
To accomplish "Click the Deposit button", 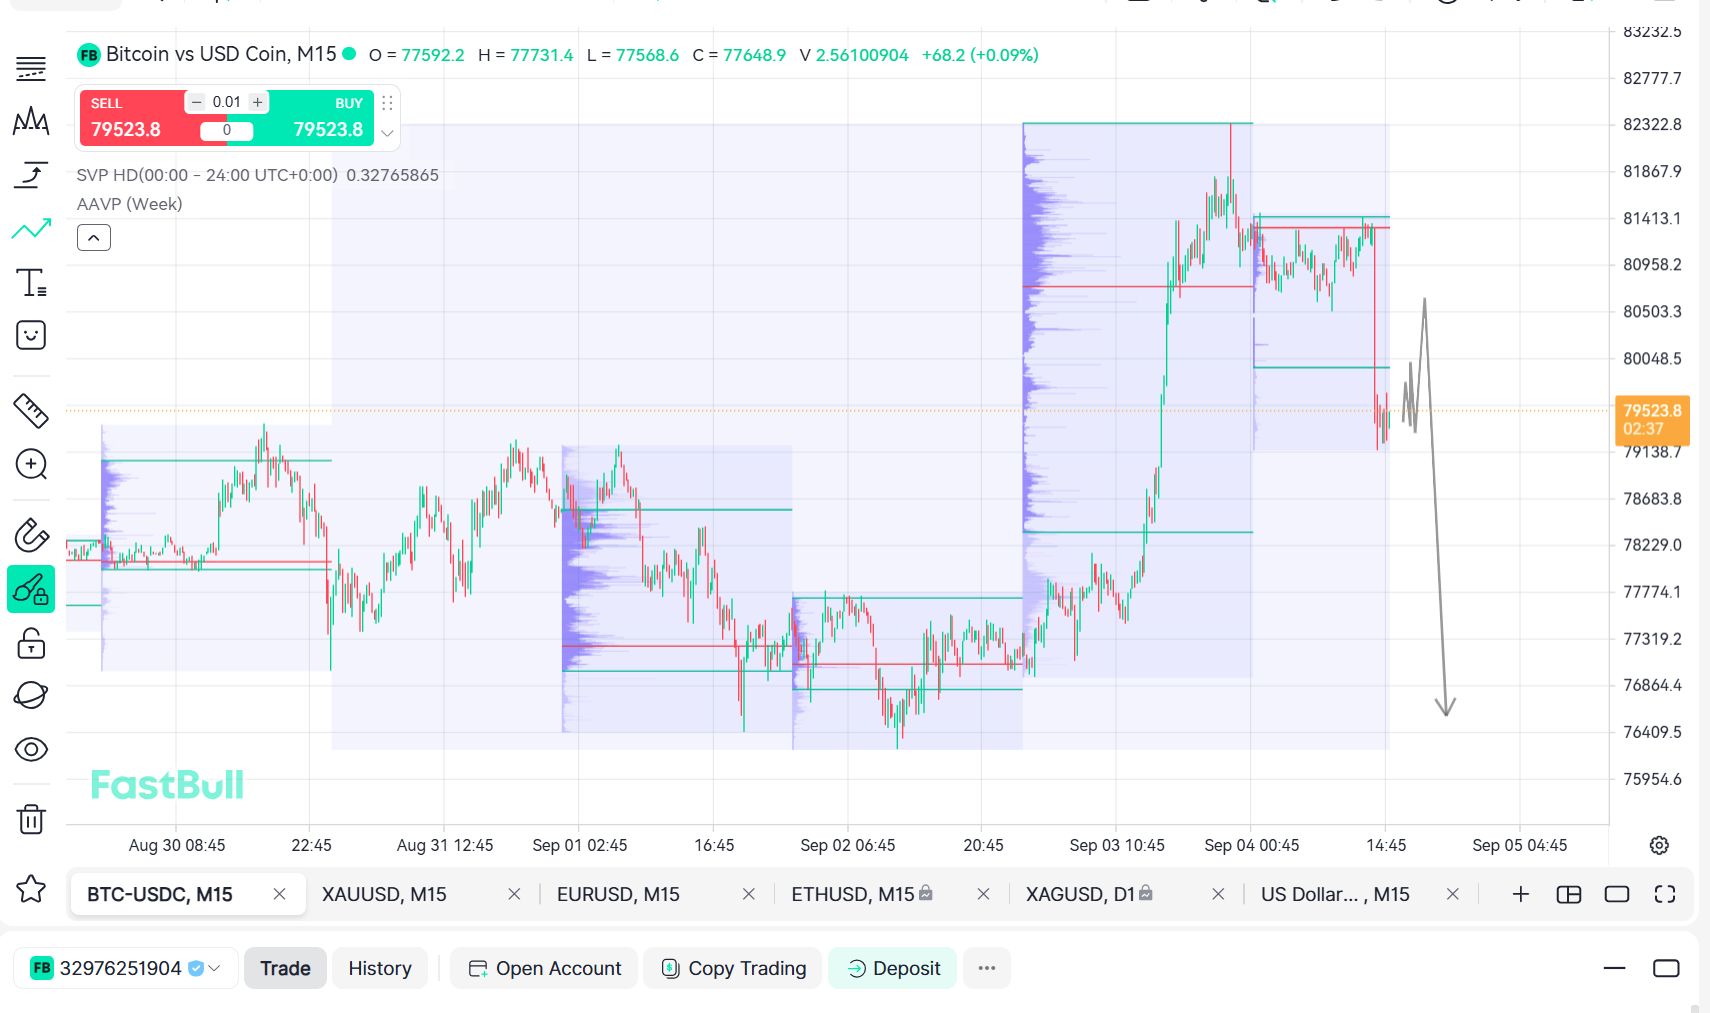I will click(x=893, y=968).
